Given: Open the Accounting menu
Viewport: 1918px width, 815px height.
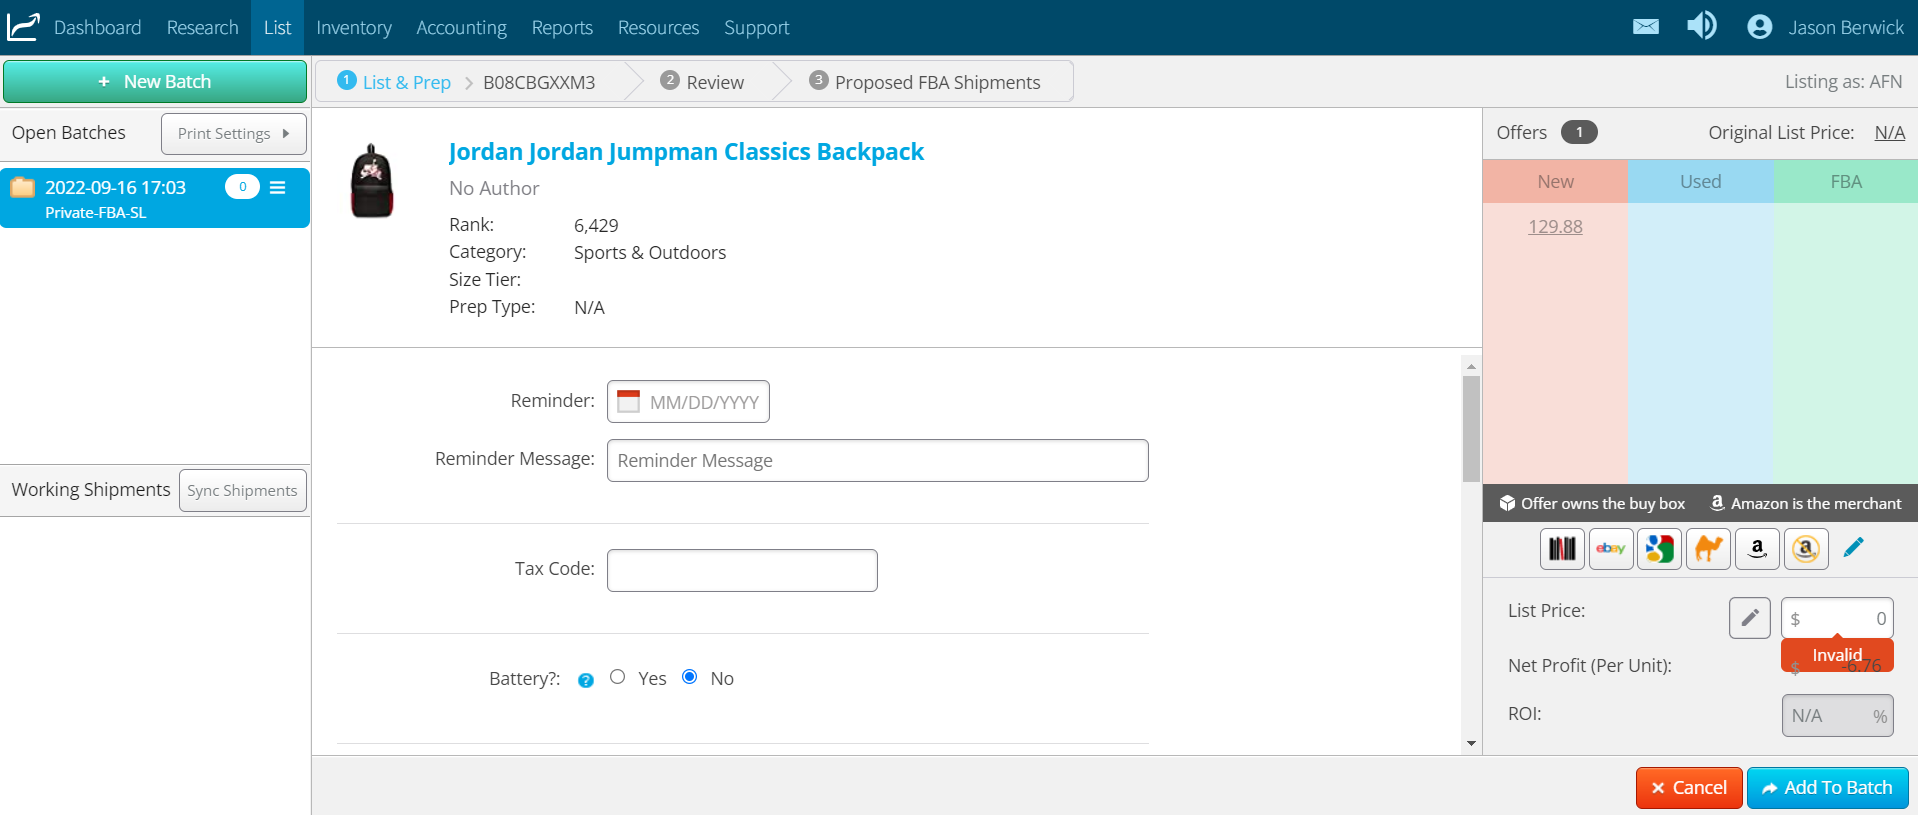Looking at the screenshot, I should 462,27.
